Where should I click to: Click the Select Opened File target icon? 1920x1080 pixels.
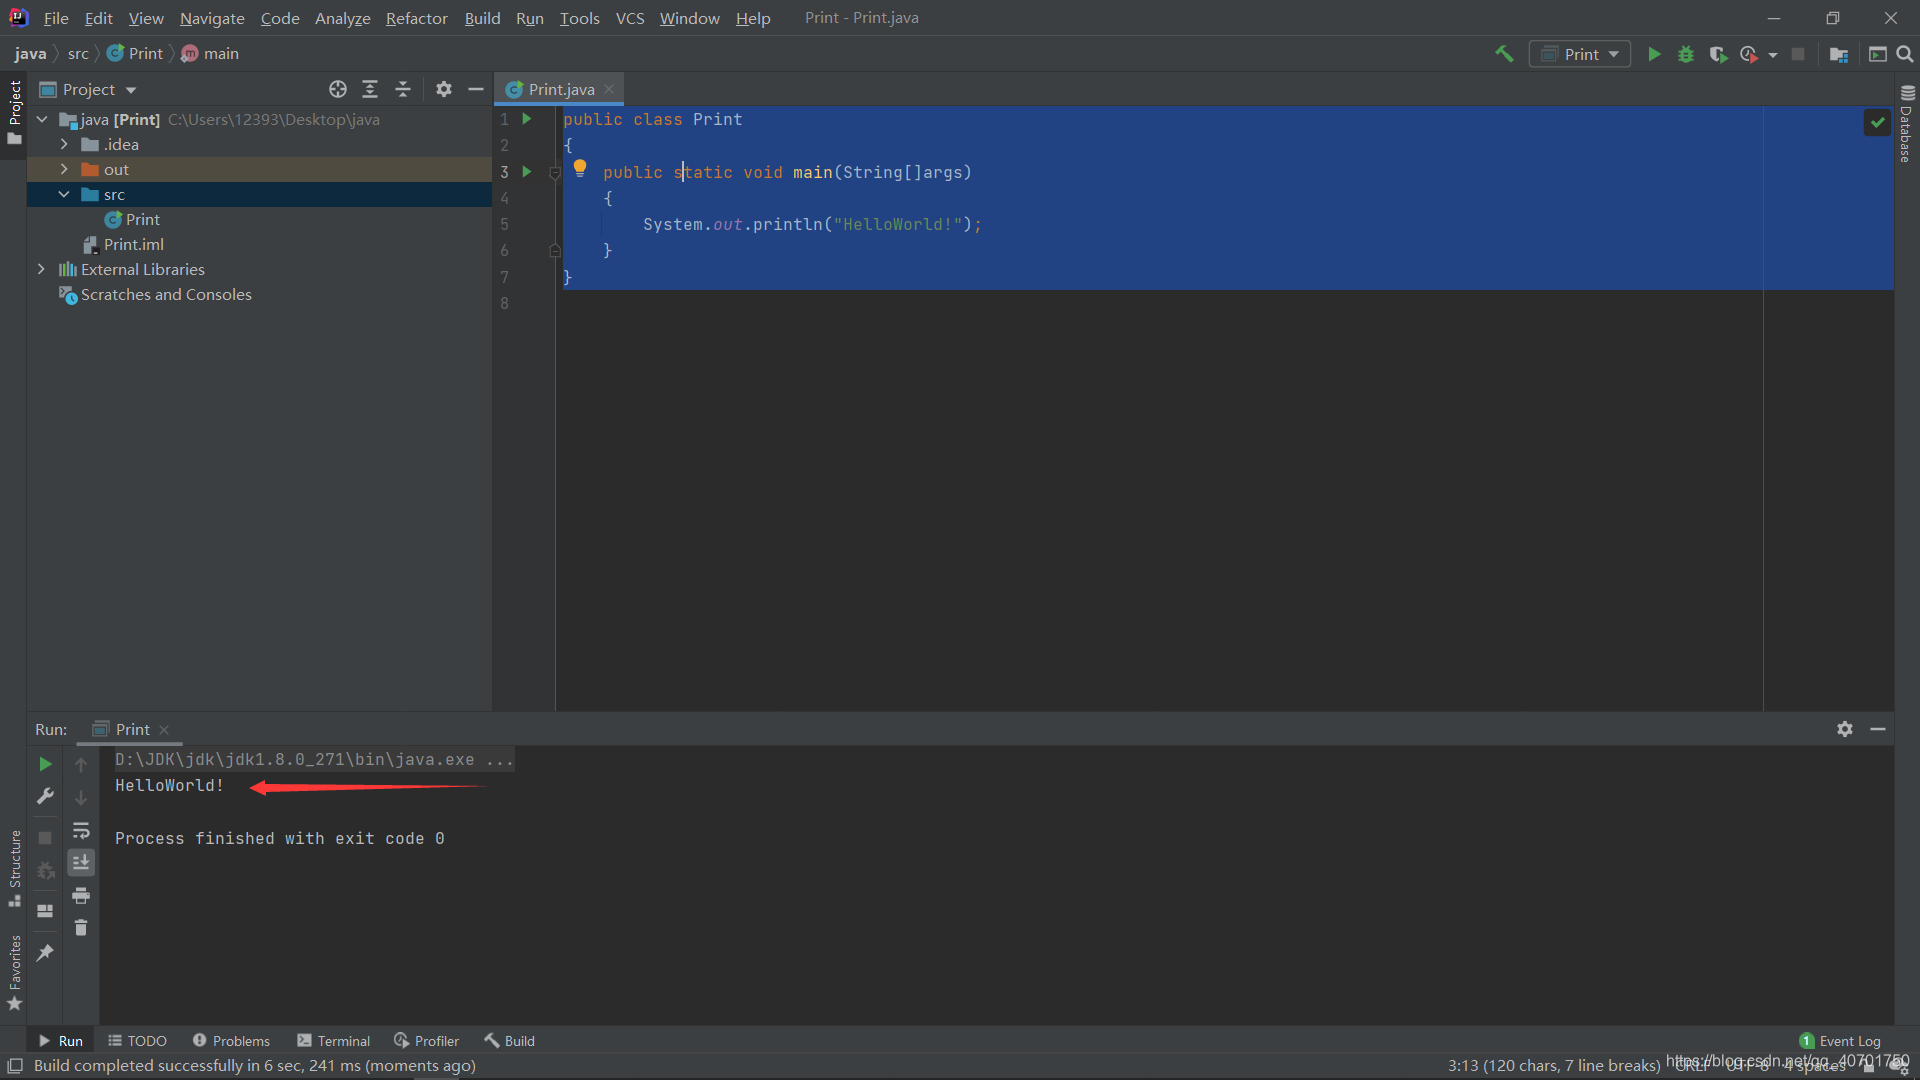[x=338, y=89]
